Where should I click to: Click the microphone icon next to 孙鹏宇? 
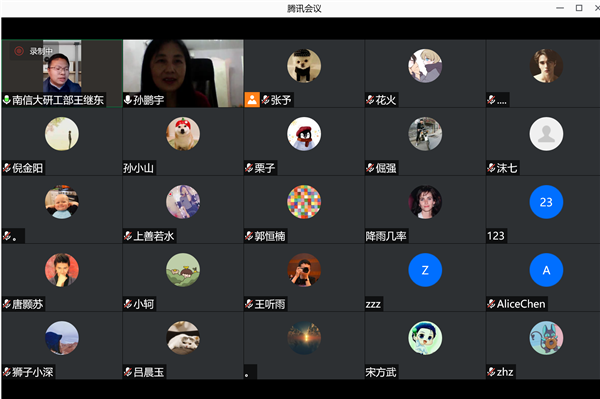coord(128,100)
